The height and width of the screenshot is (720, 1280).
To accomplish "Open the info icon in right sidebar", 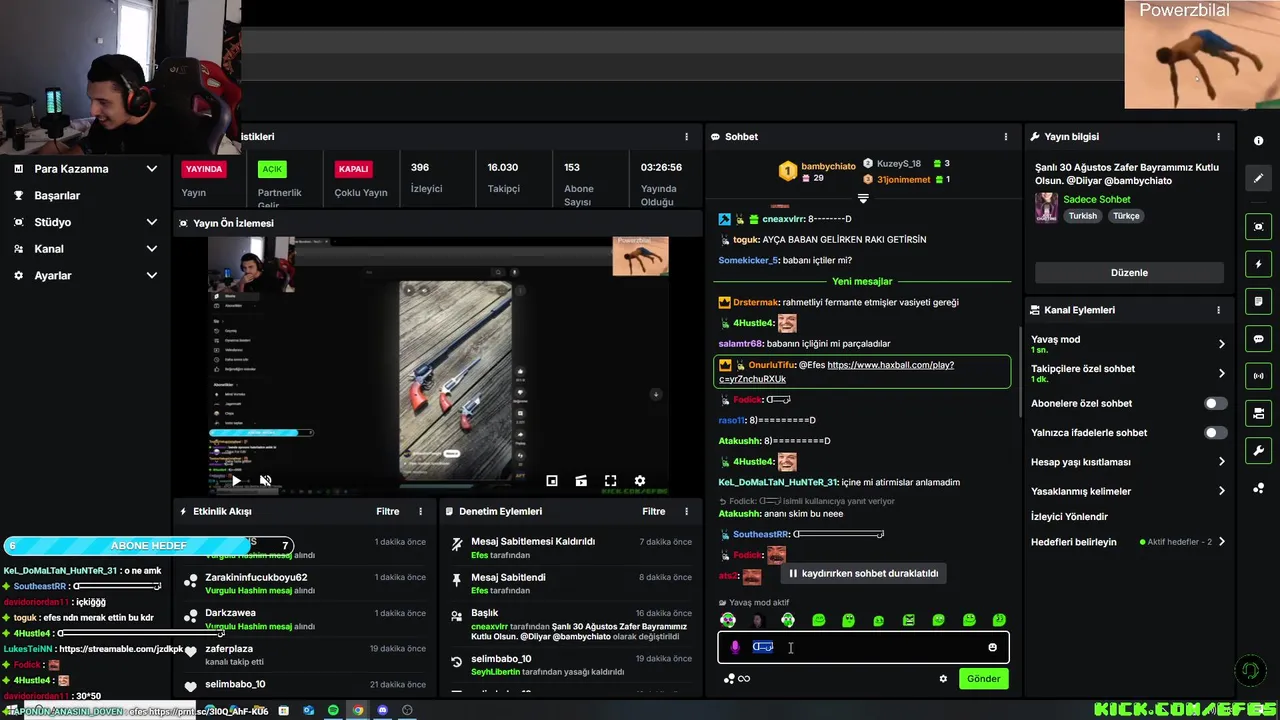I will pyautogui.click(x=1258, y=141).
